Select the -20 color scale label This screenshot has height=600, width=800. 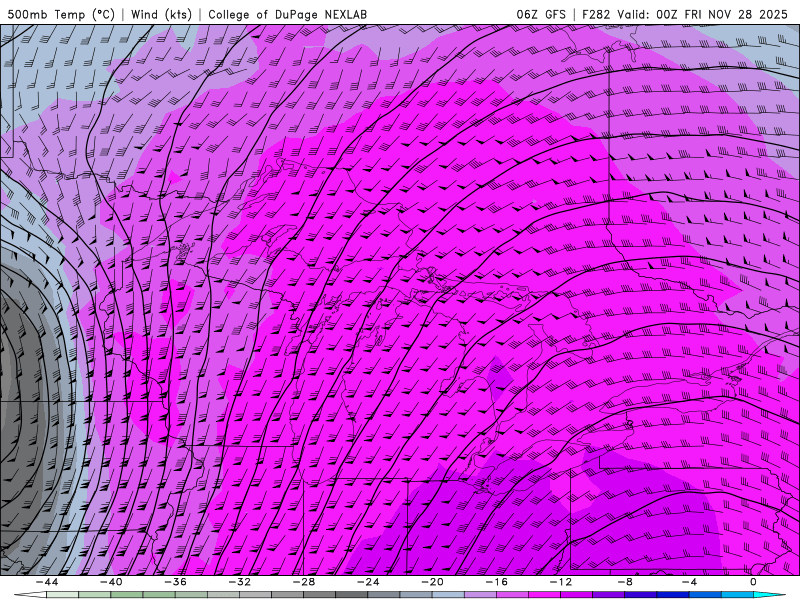(433, 582)
